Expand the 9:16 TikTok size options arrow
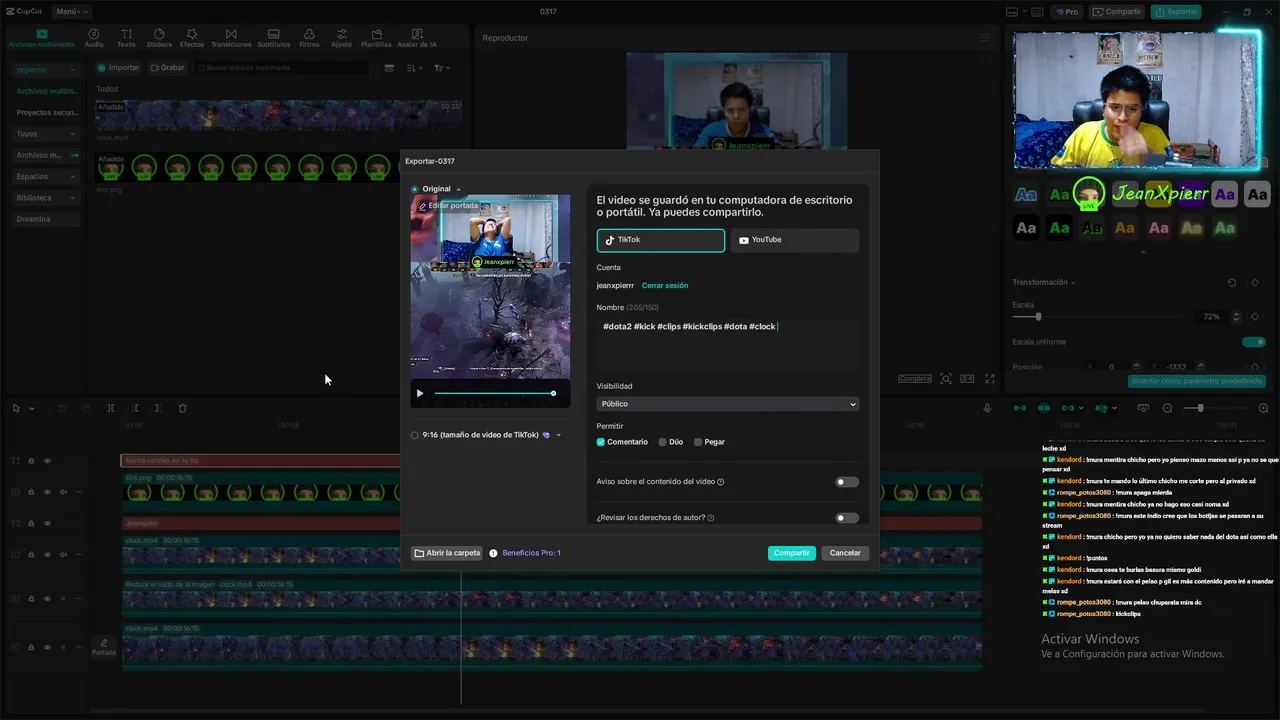The image size is (1280, 720). pyautogui.click(x=559, y=435)
